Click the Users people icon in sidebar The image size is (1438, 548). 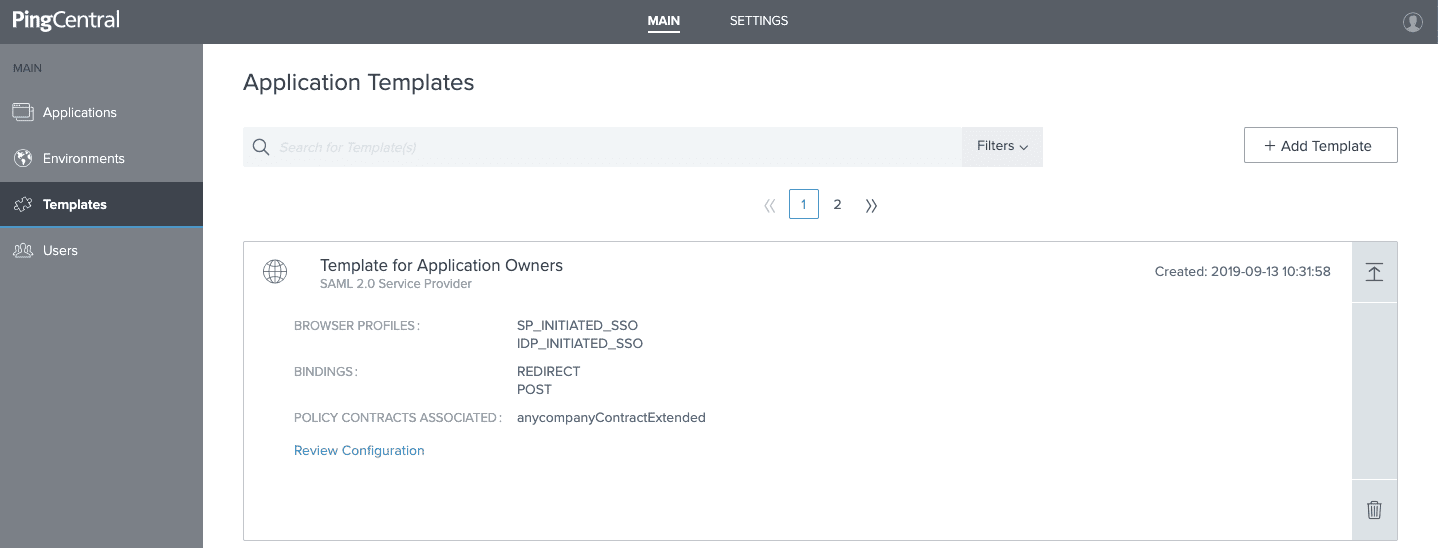point(23,250)
